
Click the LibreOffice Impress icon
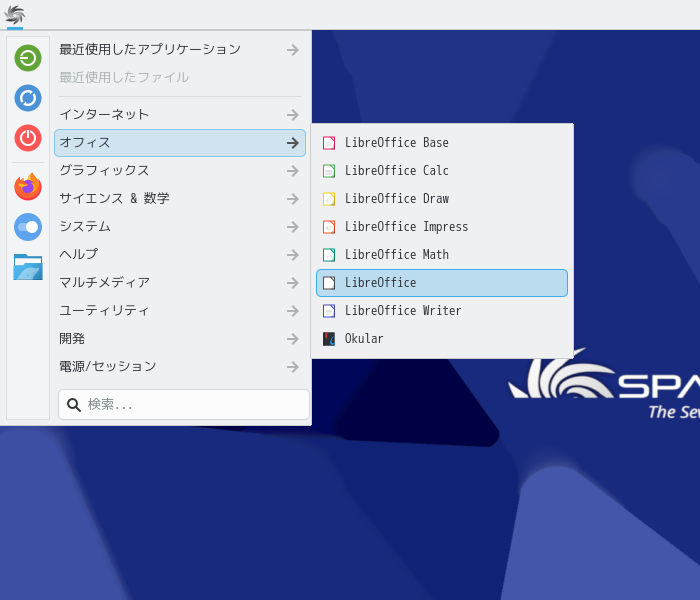329,227
